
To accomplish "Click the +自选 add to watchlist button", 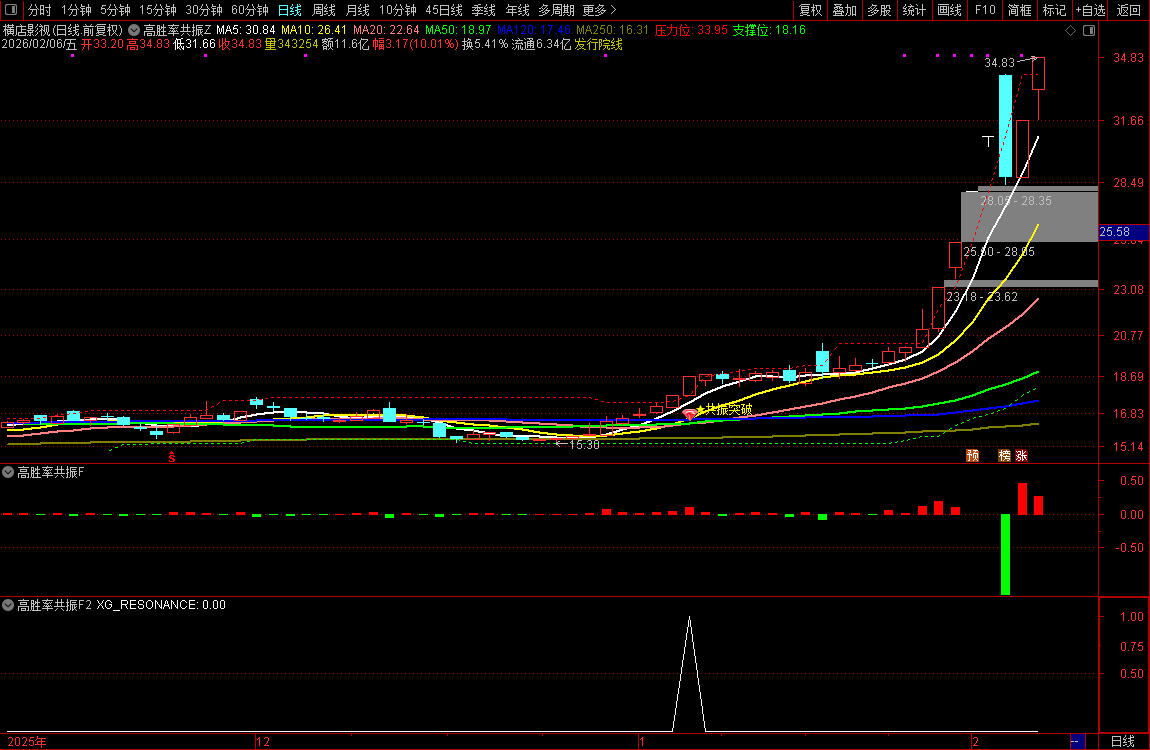I will tap(1090, 10).
